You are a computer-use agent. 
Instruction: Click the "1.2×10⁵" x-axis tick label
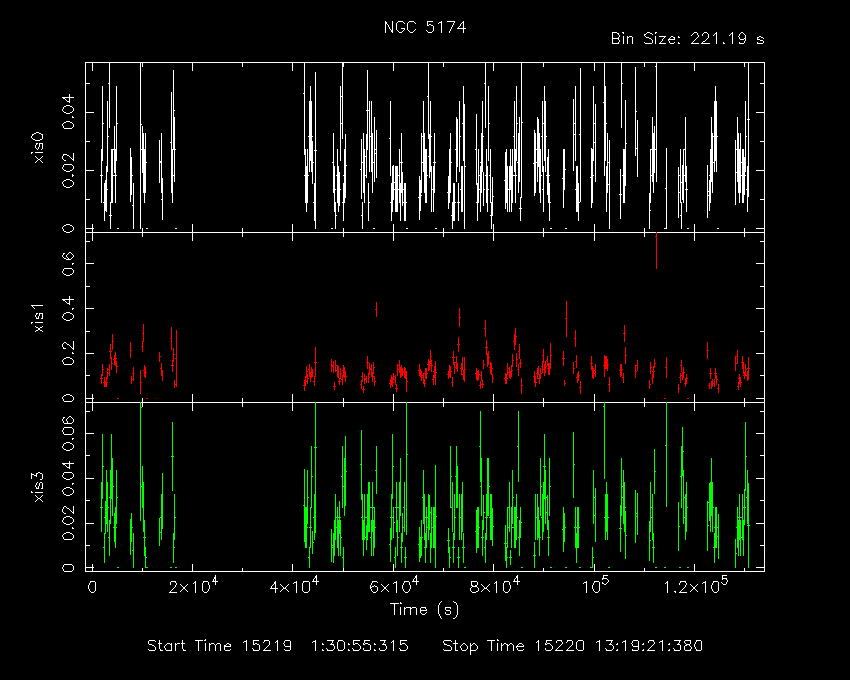pyautogui.click(x=695, y=587)
